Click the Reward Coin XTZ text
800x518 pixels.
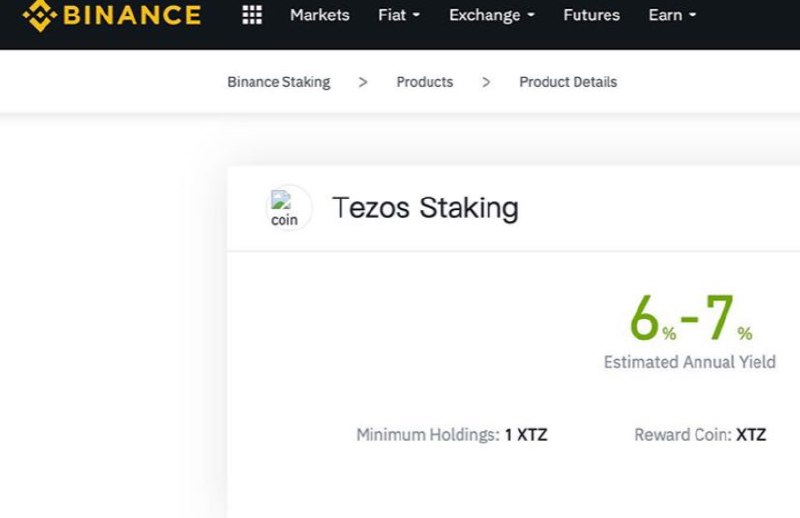click(700, 435)
